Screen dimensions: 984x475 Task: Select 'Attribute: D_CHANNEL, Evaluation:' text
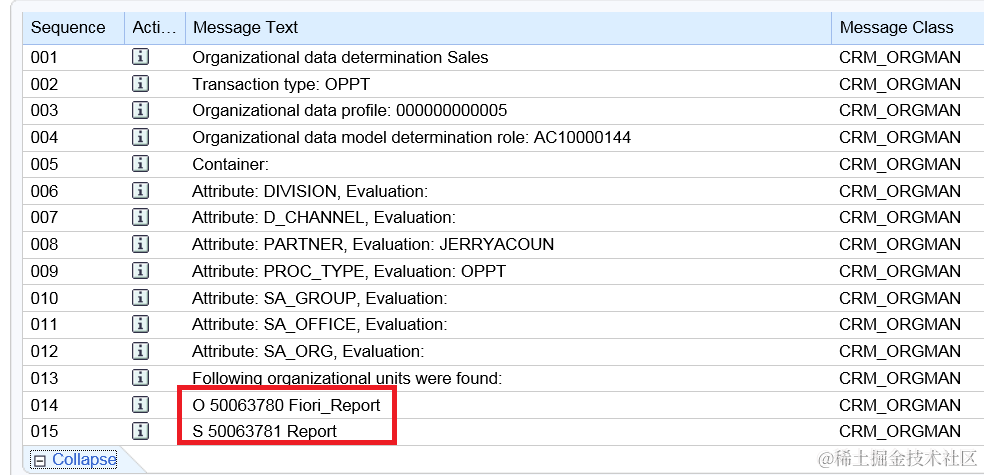[x=324, y=218]
